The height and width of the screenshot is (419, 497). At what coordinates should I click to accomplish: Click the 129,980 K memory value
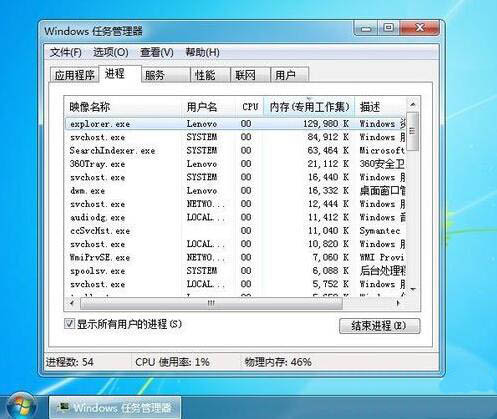point(326,124)
